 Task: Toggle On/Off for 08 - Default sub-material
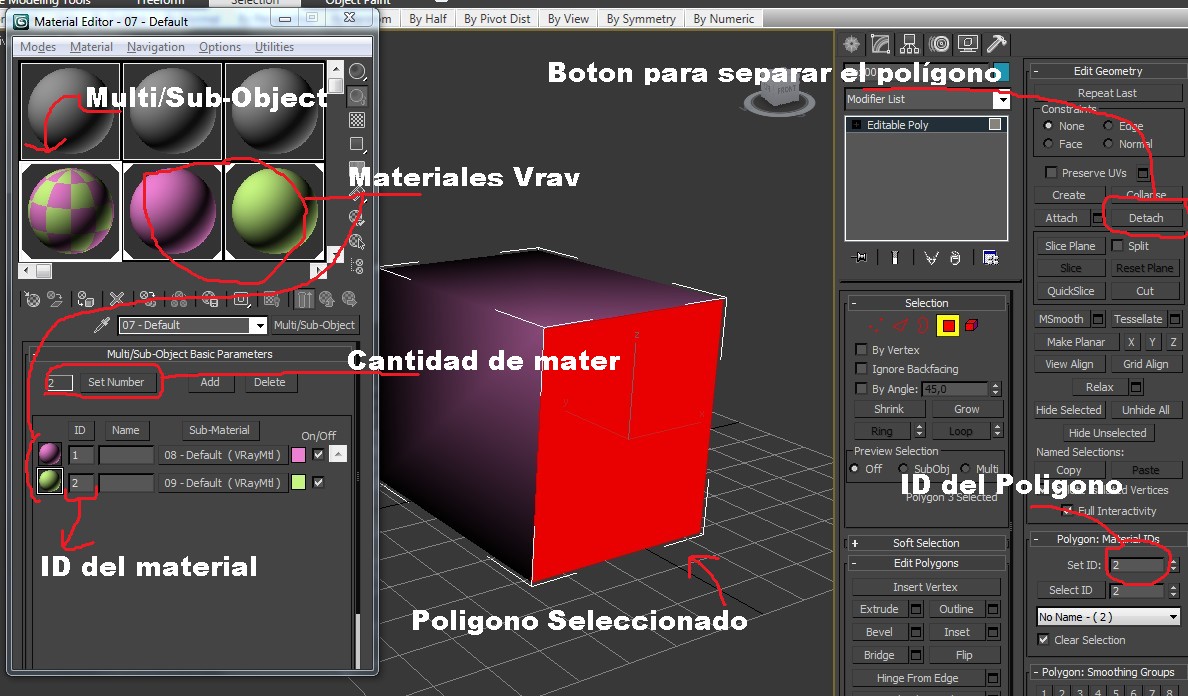318,454
